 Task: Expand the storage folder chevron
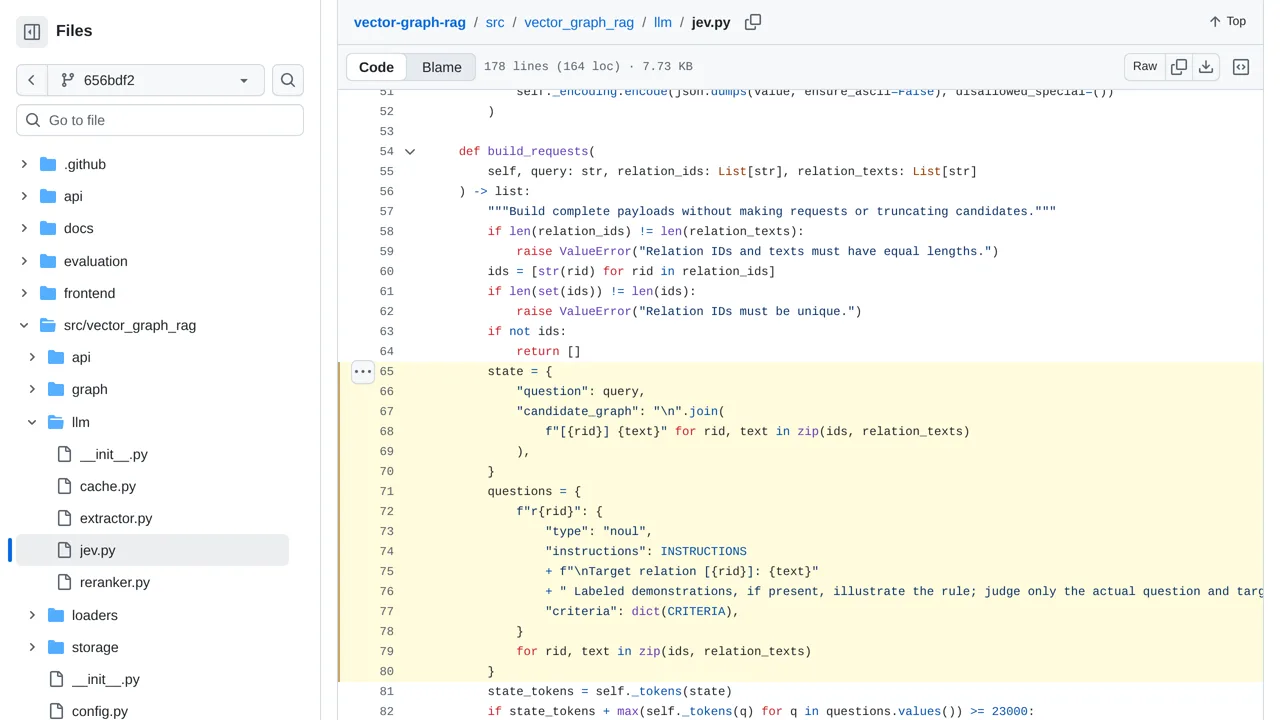[32, 647]
